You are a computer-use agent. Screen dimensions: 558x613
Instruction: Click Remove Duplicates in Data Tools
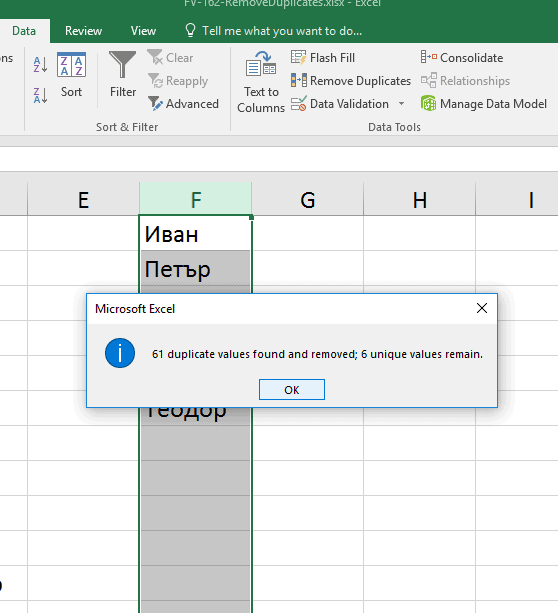(351, 81)
